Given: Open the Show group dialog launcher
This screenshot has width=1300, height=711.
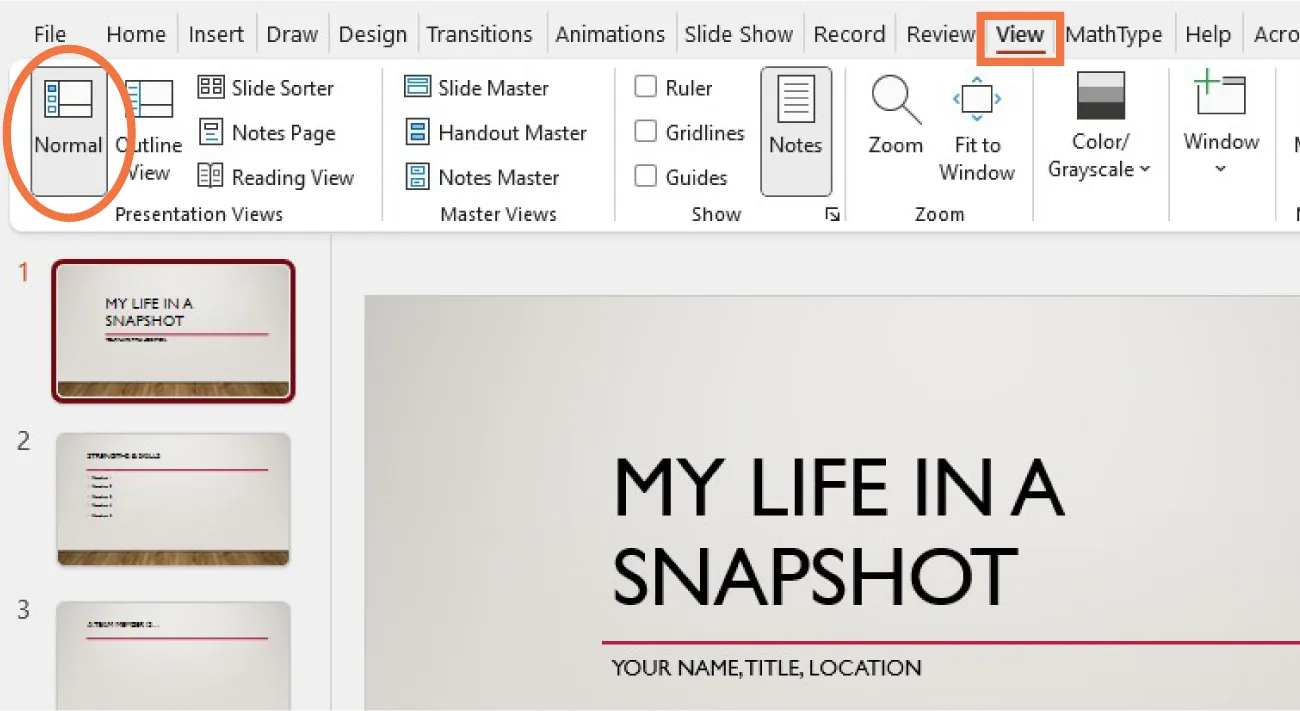Looking at the screenshot, I should [x=833, y=213].
